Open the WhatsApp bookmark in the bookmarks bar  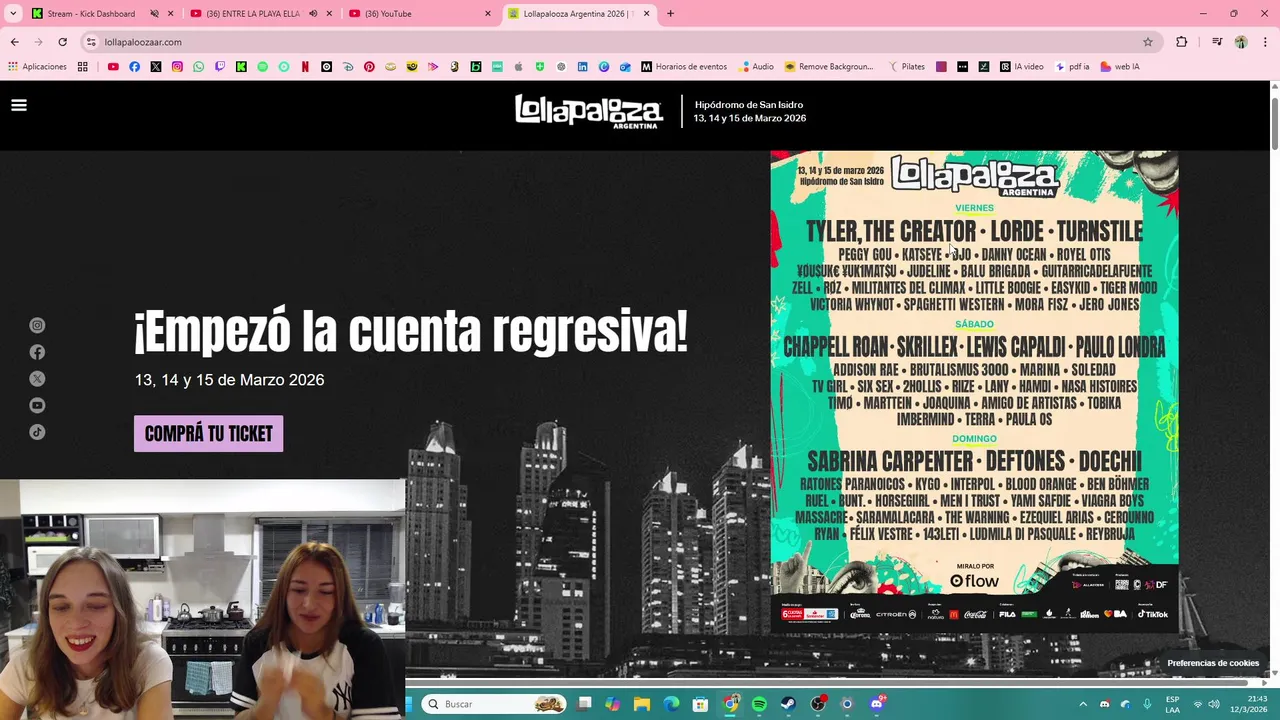pyautogui.click(x=198, y=67)
